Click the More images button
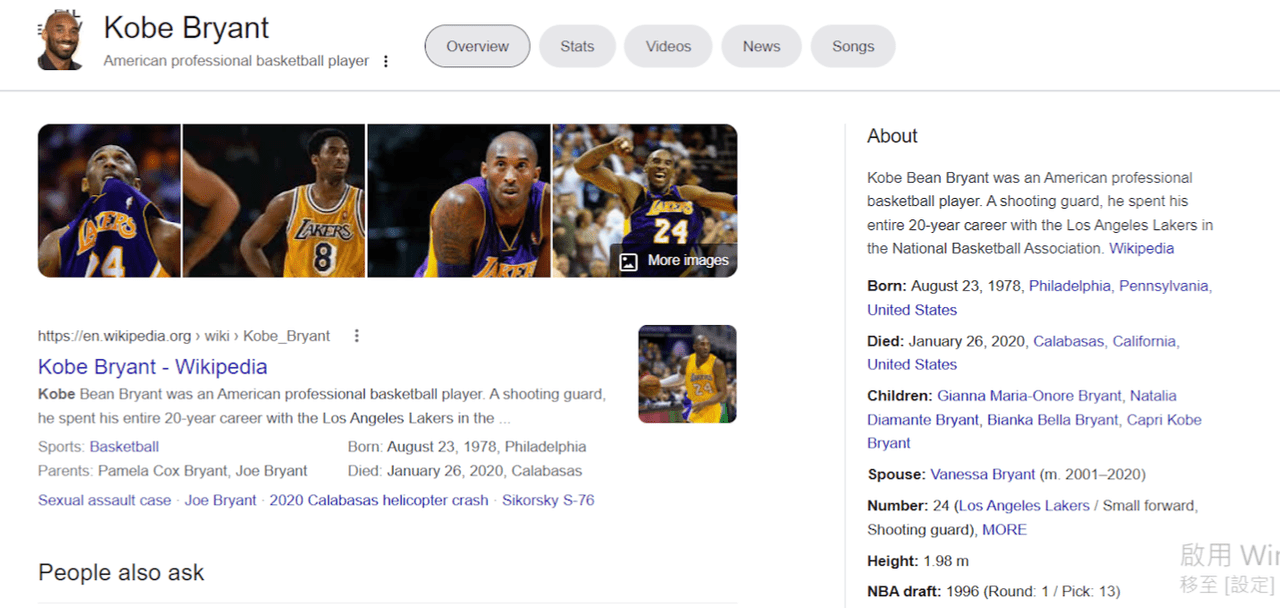The width and height of the screenshot is (1280, 608). tap(674, 261)
